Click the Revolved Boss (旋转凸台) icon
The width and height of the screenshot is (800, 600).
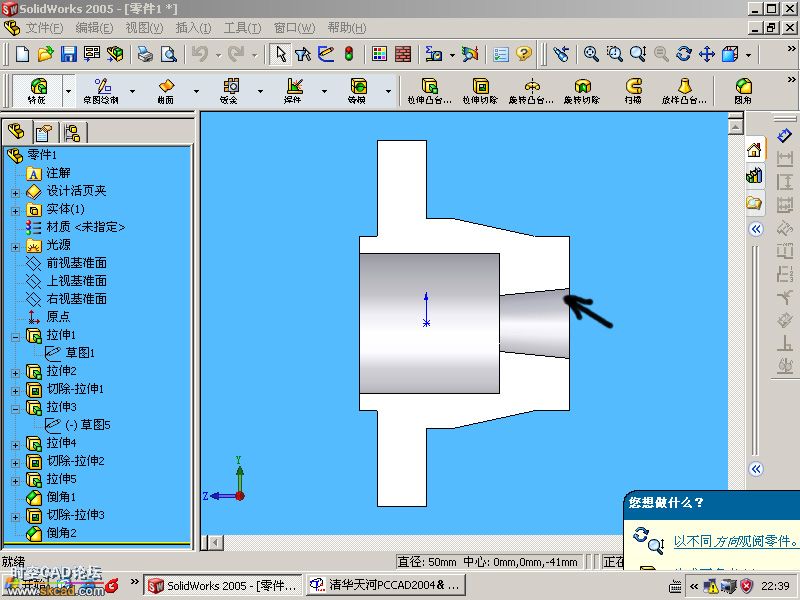pyautogui.click(x=531, y=91)
